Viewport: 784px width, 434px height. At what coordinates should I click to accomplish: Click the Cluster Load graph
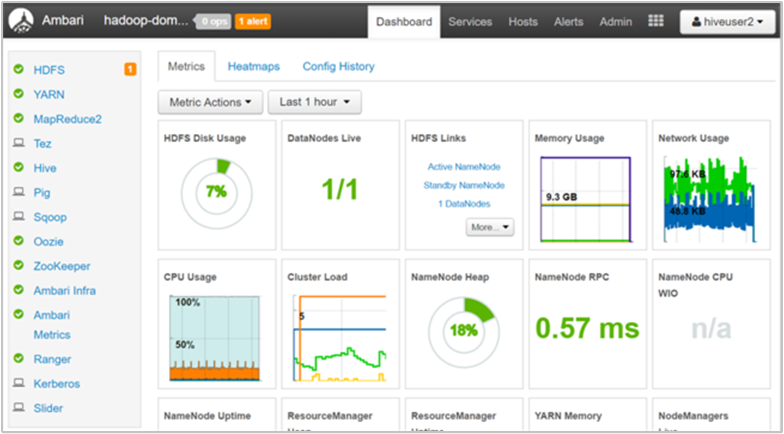coord(340,338)
